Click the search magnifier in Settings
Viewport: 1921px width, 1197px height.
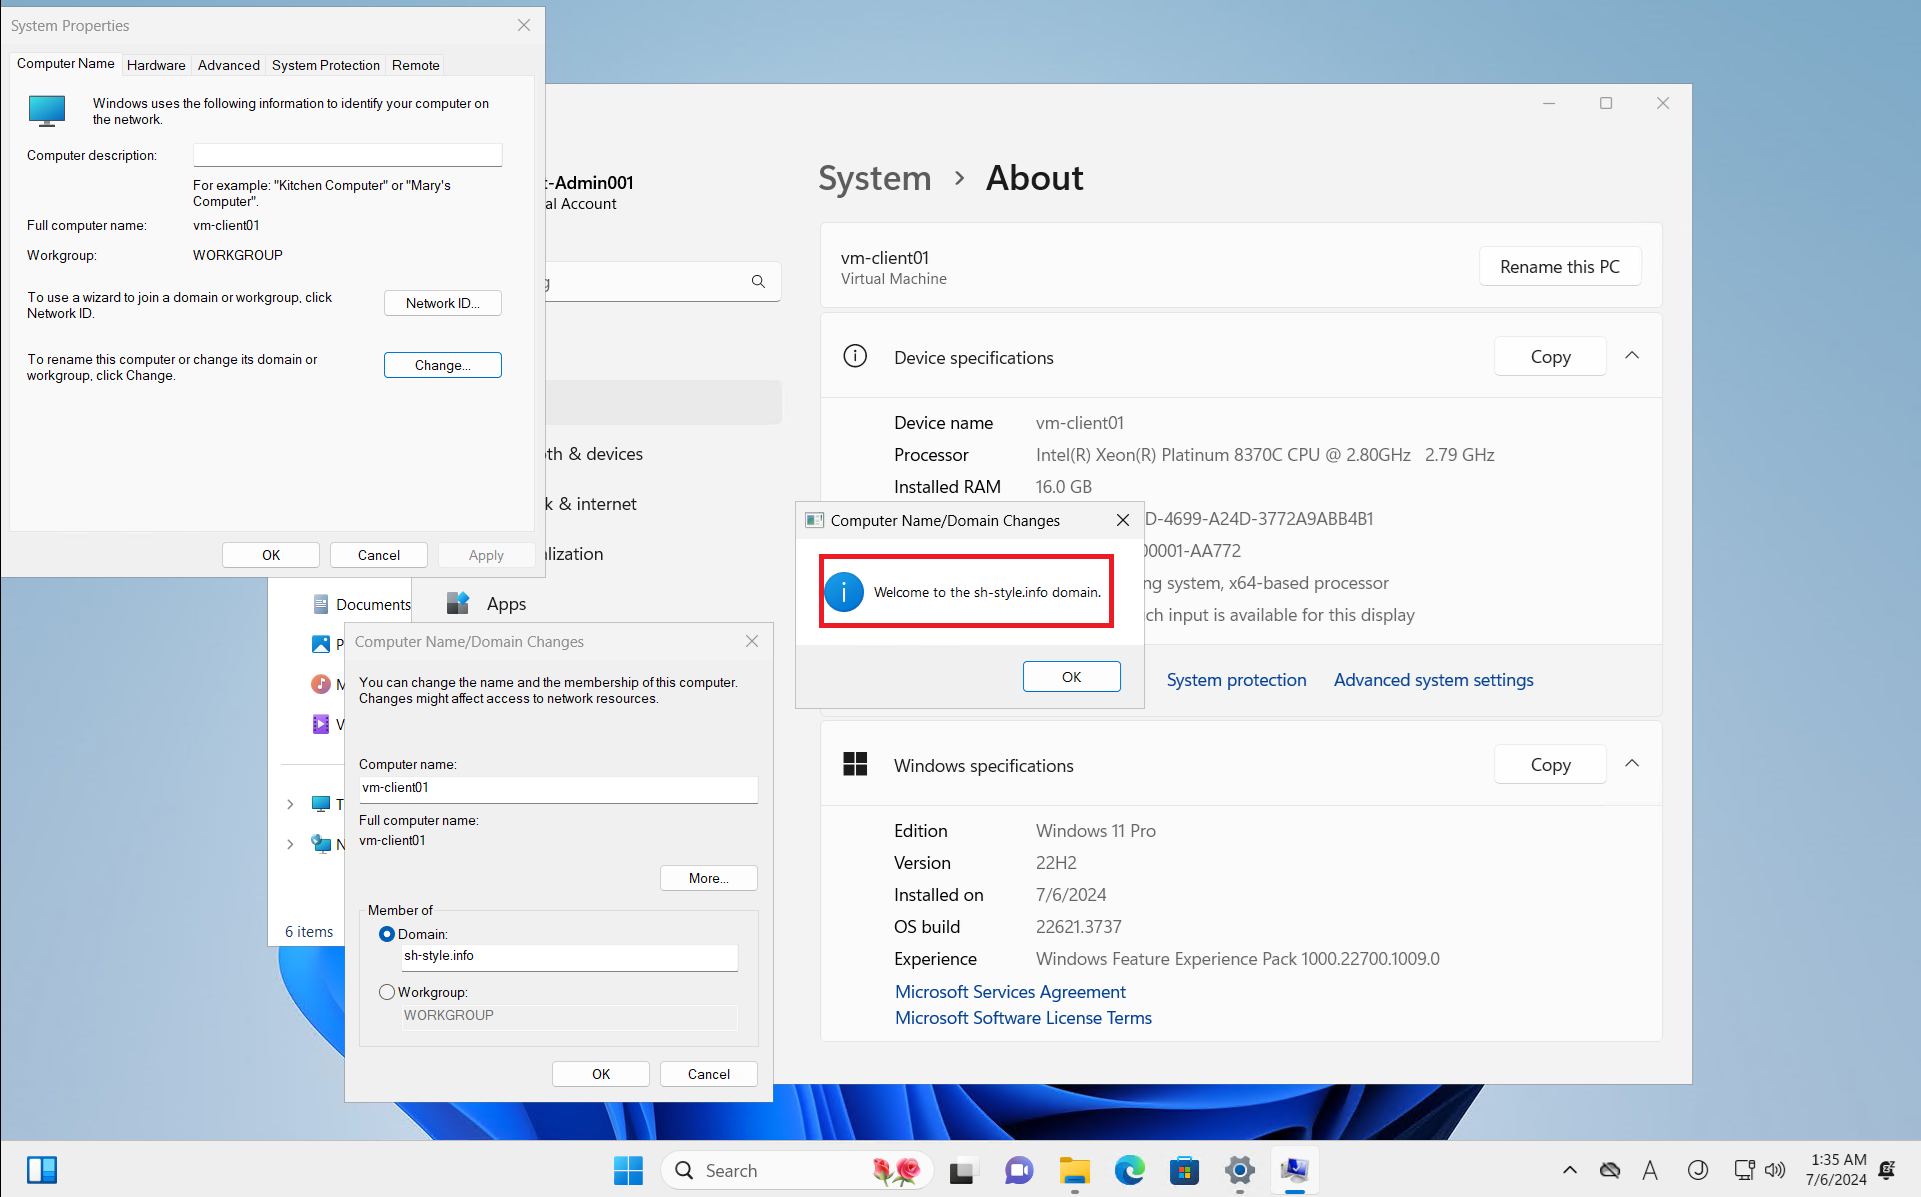pos(758,282)
